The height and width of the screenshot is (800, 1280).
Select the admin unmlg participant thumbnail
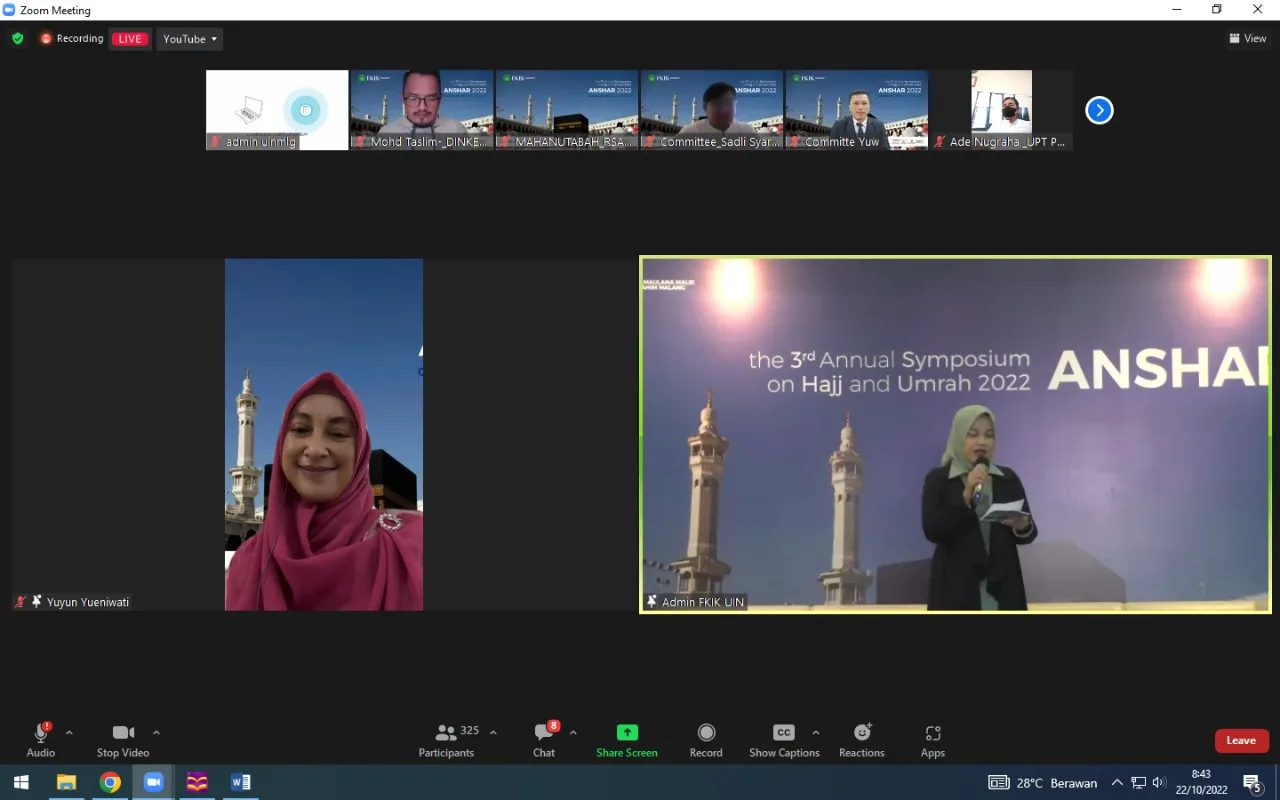277,110
